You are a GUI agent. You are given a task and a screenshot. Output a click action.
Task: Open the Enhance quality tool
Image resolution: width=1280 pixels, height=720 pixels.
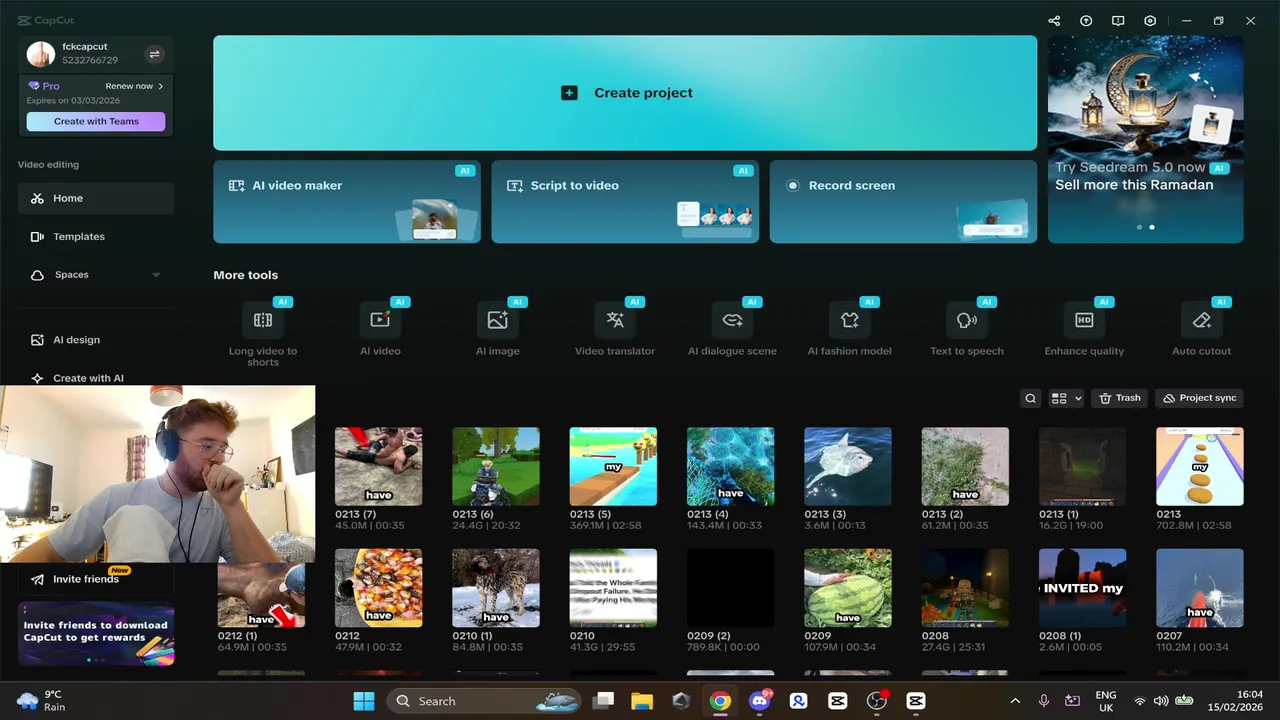[x=1084, y=328]
